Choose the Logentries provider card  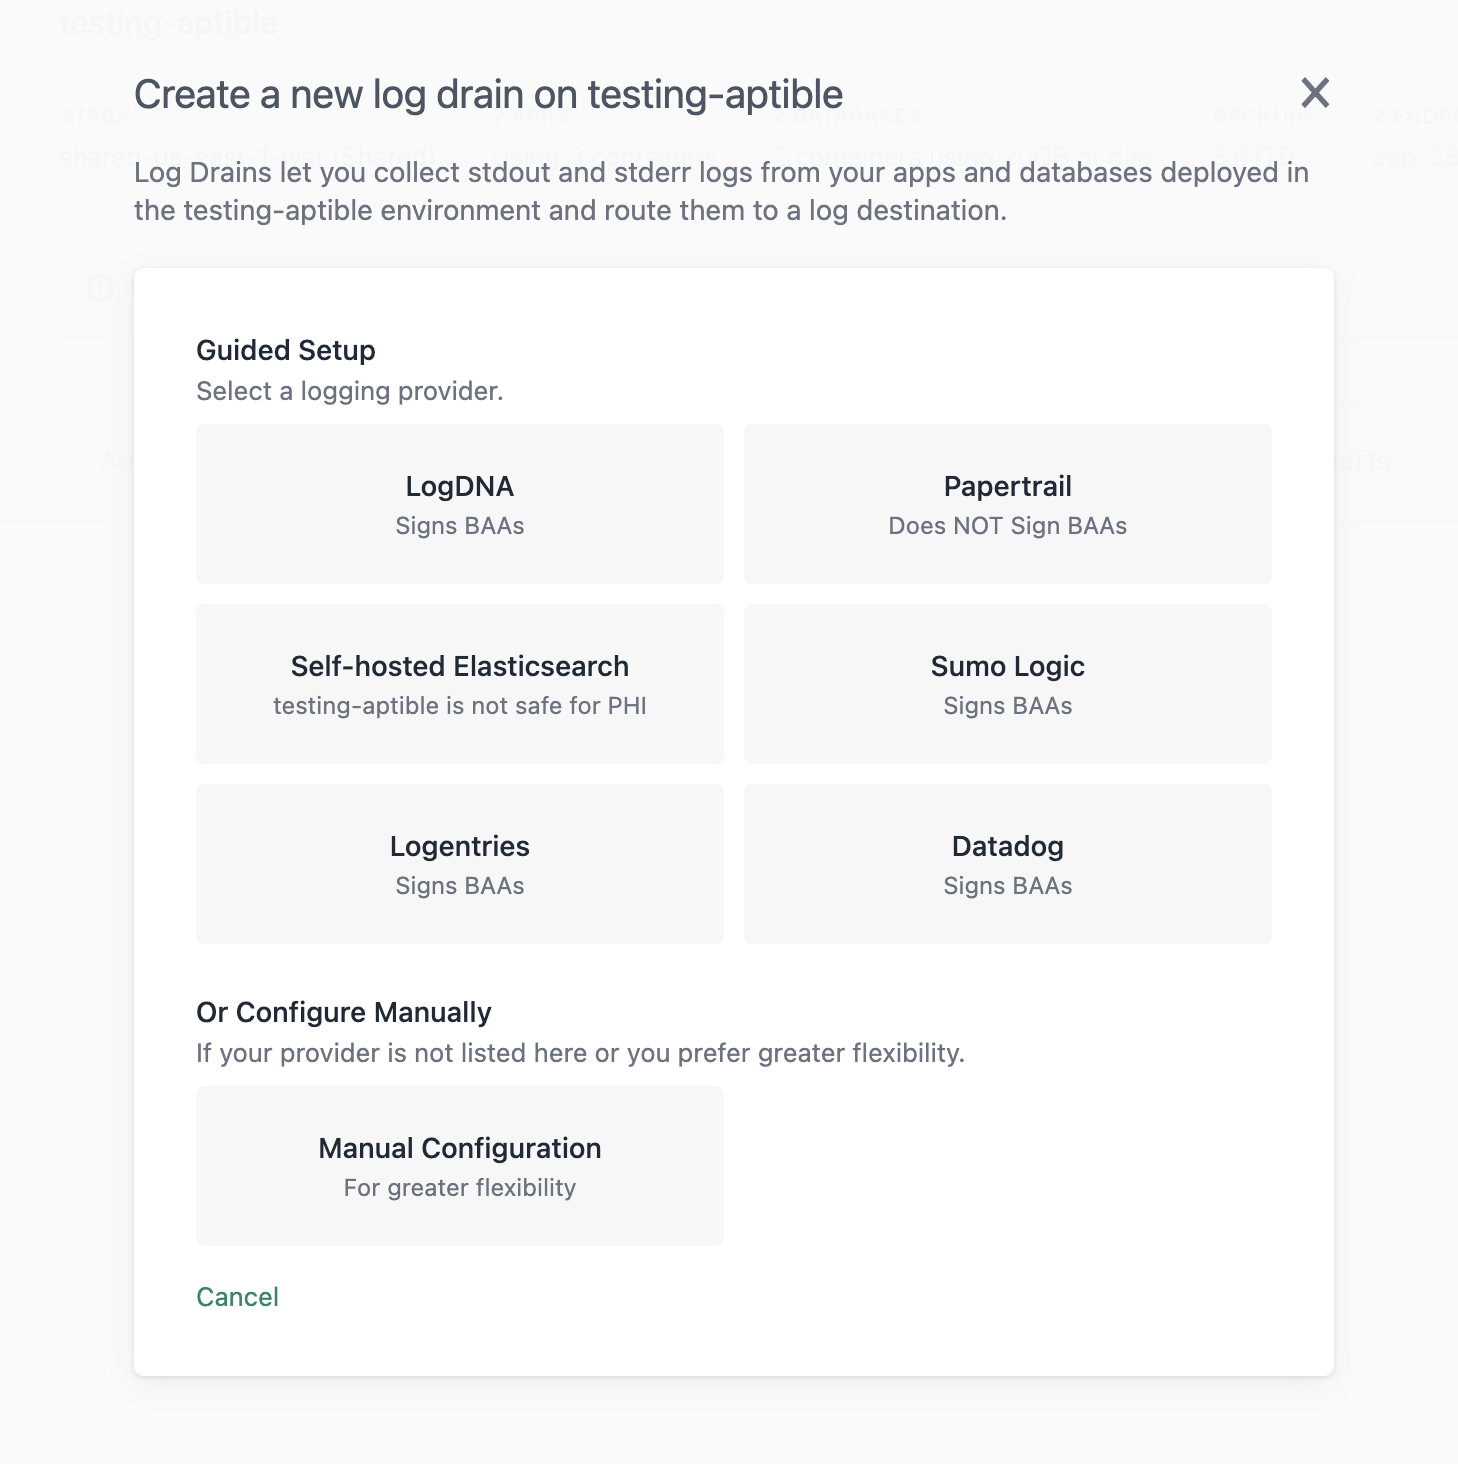coord(460,864)
